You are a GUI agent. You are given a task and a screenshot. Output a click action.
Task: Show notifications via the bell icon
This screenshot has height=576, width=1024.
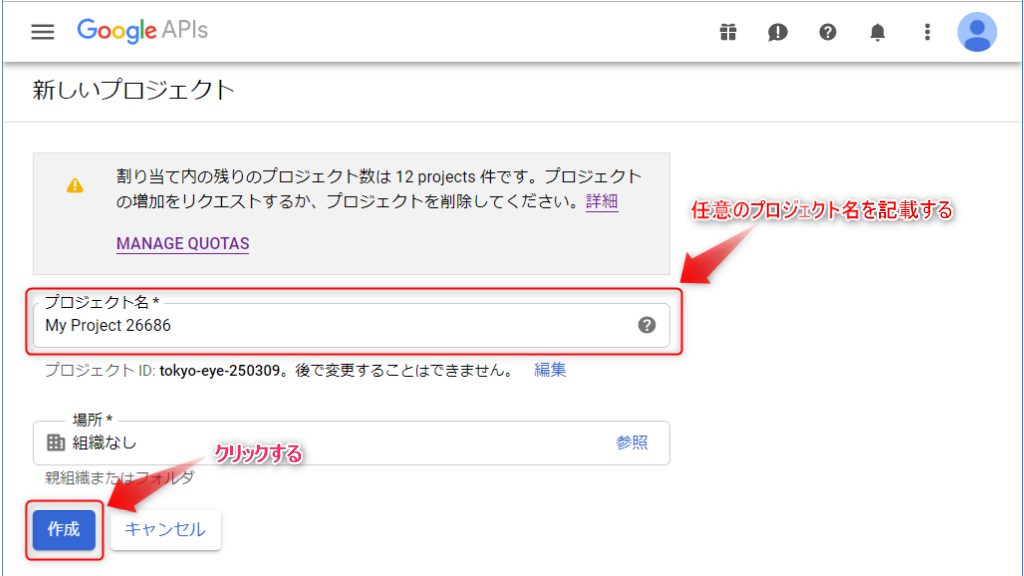click(x=877, y=33)
